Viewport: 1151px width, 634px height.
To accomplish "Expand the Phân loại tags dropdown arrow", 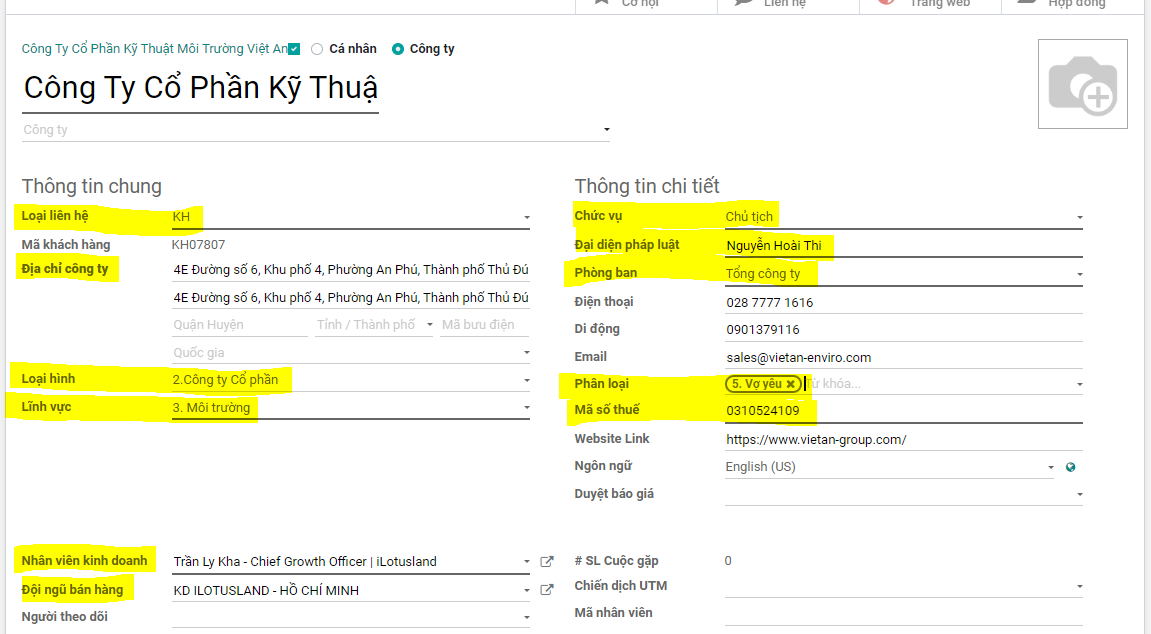I will [x=1080, y=385].
